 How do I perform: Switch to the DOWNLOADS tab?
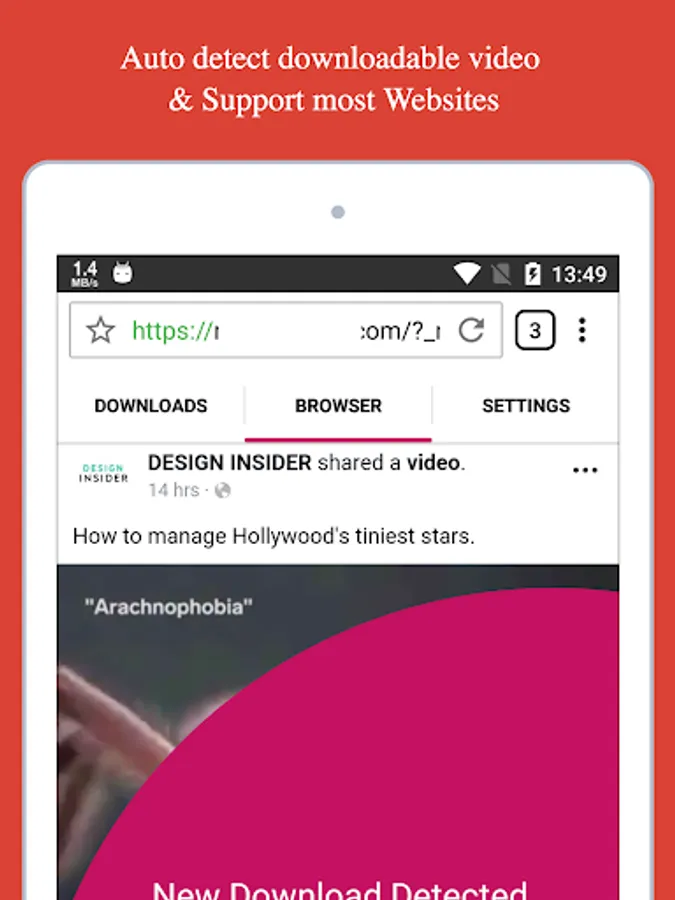point(151,406)
